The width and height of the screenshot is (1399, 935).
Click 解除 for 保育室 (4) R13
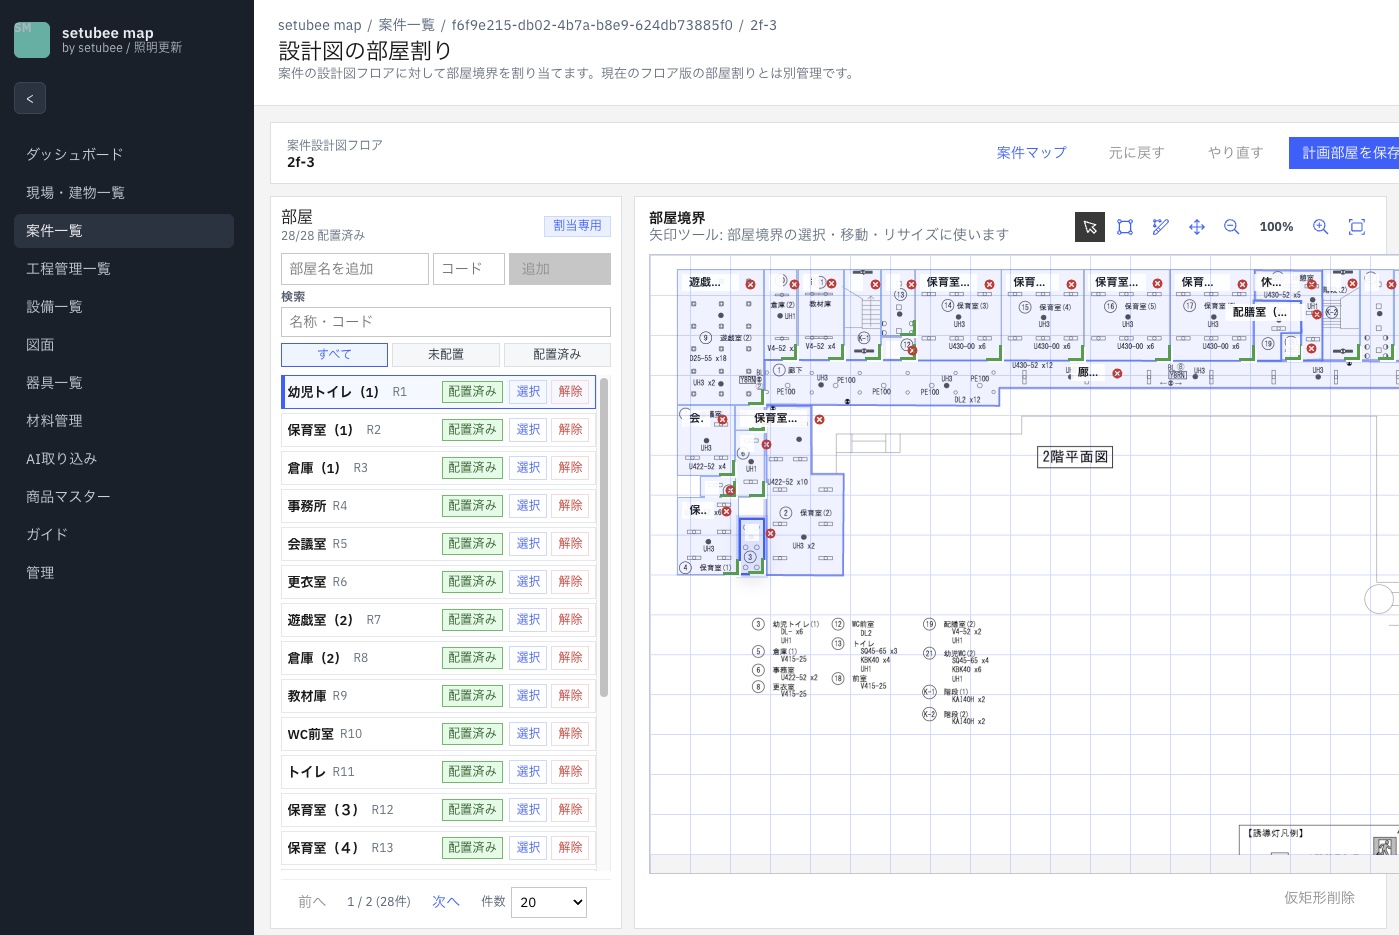pos(571,848)
